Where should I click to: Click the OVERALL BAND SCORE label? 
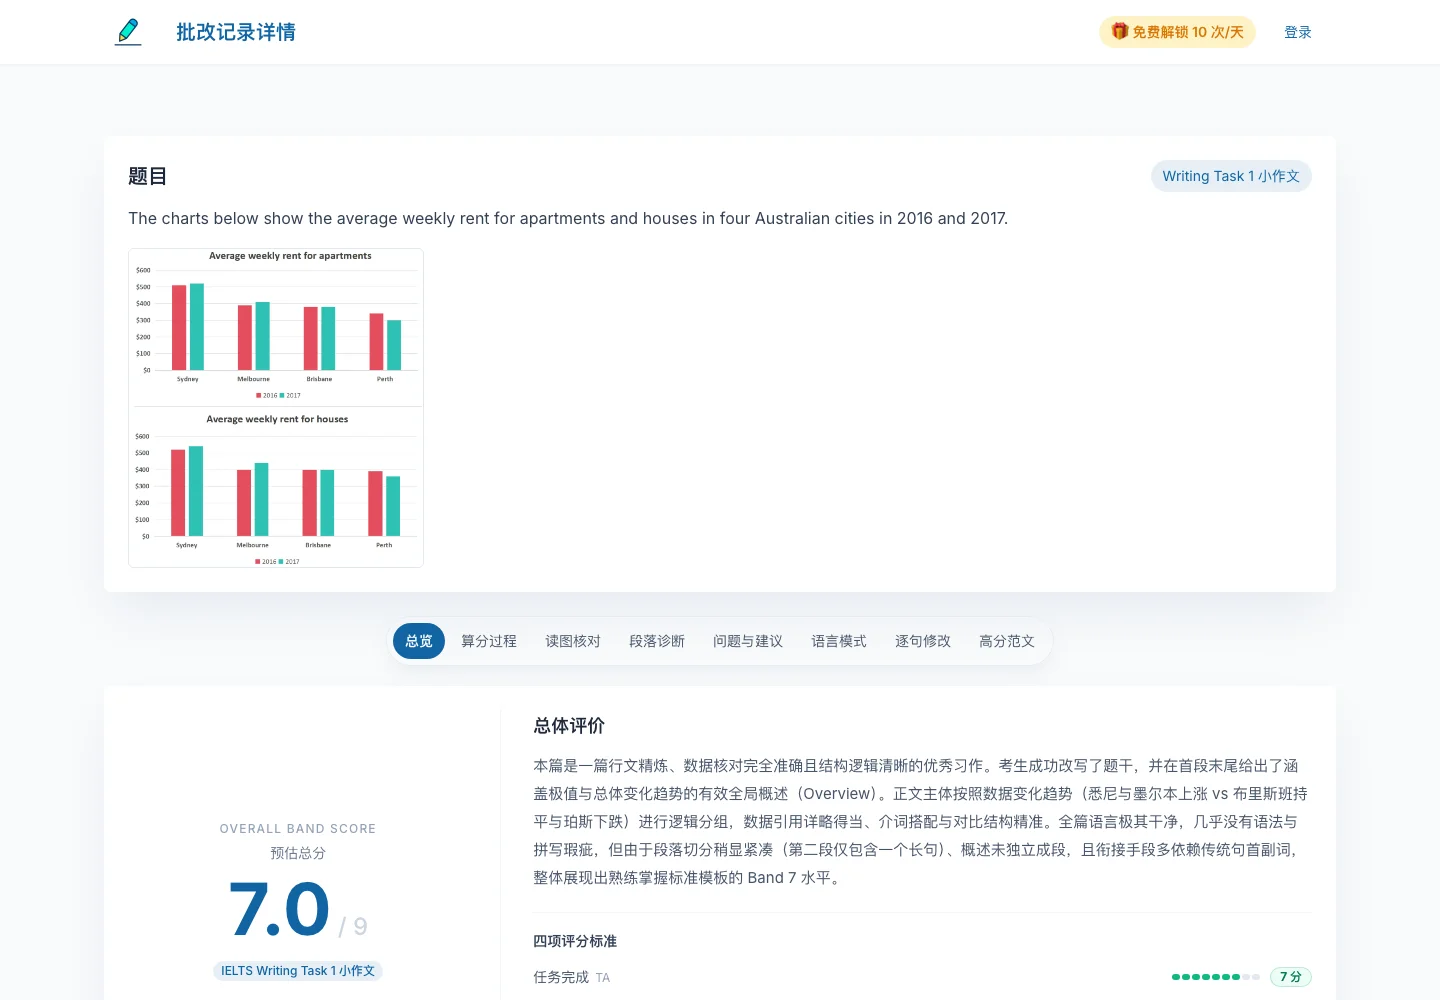click(x=298, y=829)
